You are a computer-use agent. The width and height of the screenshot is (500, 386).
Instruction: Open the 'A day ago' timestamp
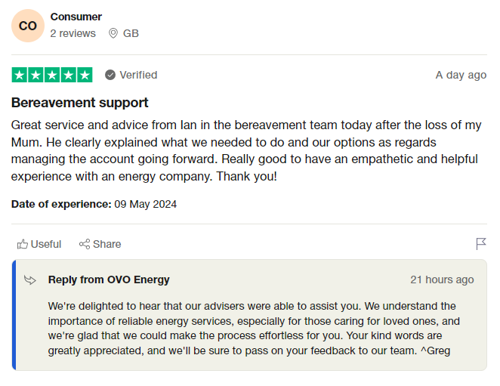pyautogui.click(x=461, y=75)
